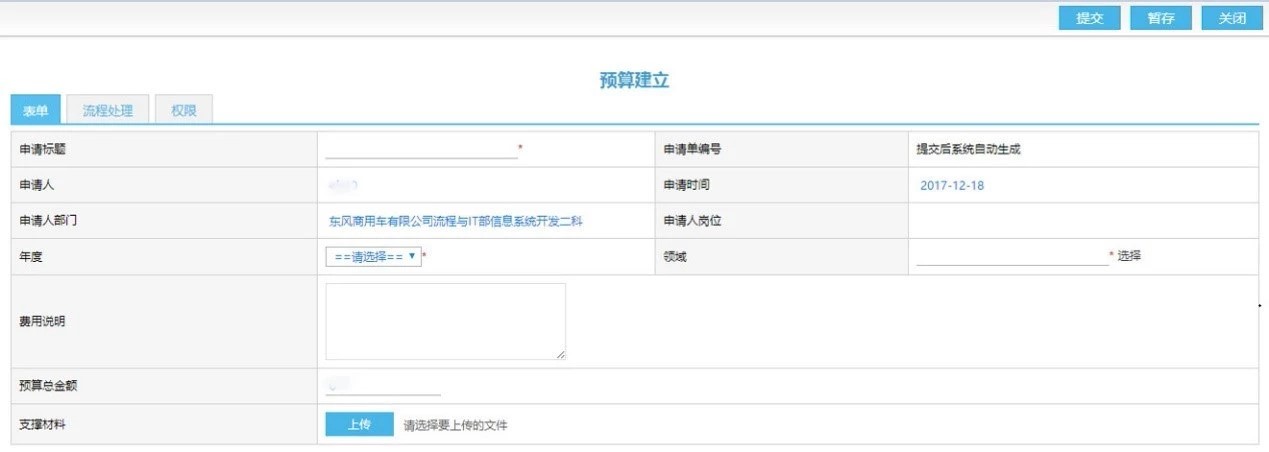
Task: Click the 领域 input field
Action: pos(1011,256)
